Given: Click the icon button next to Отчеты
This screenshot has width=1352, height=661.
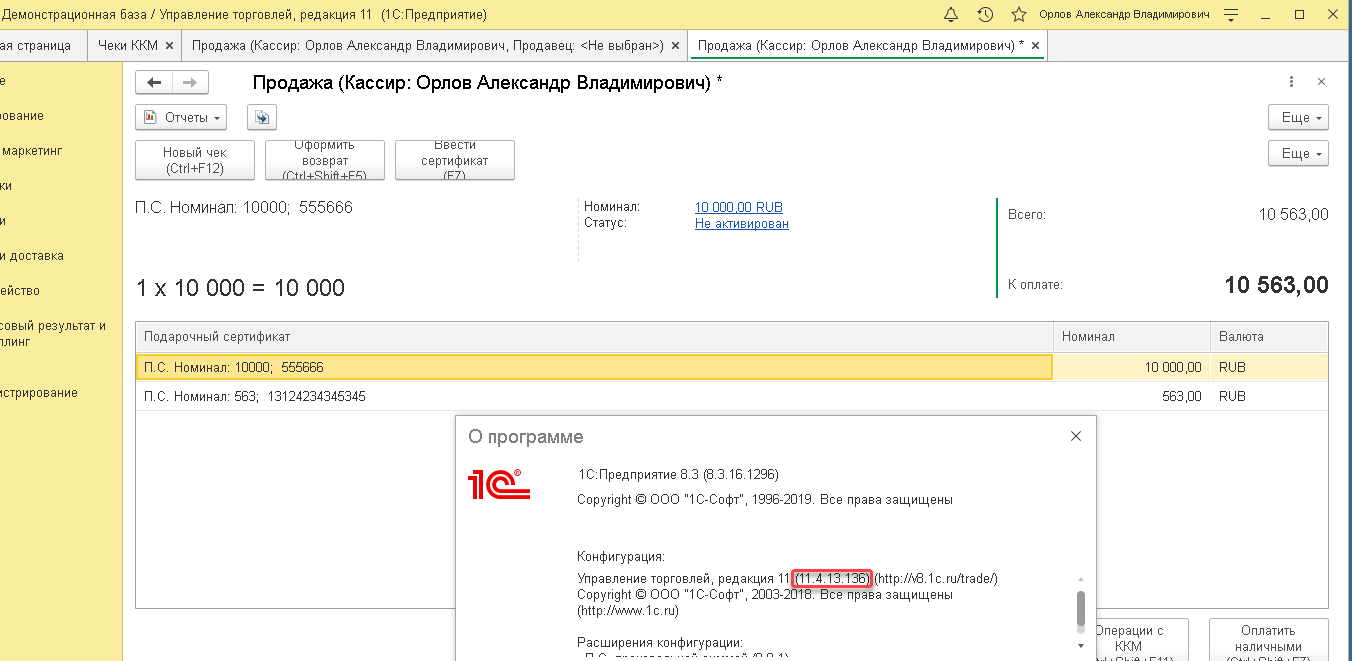Looking at the screenshot, I should coord(260,117).
